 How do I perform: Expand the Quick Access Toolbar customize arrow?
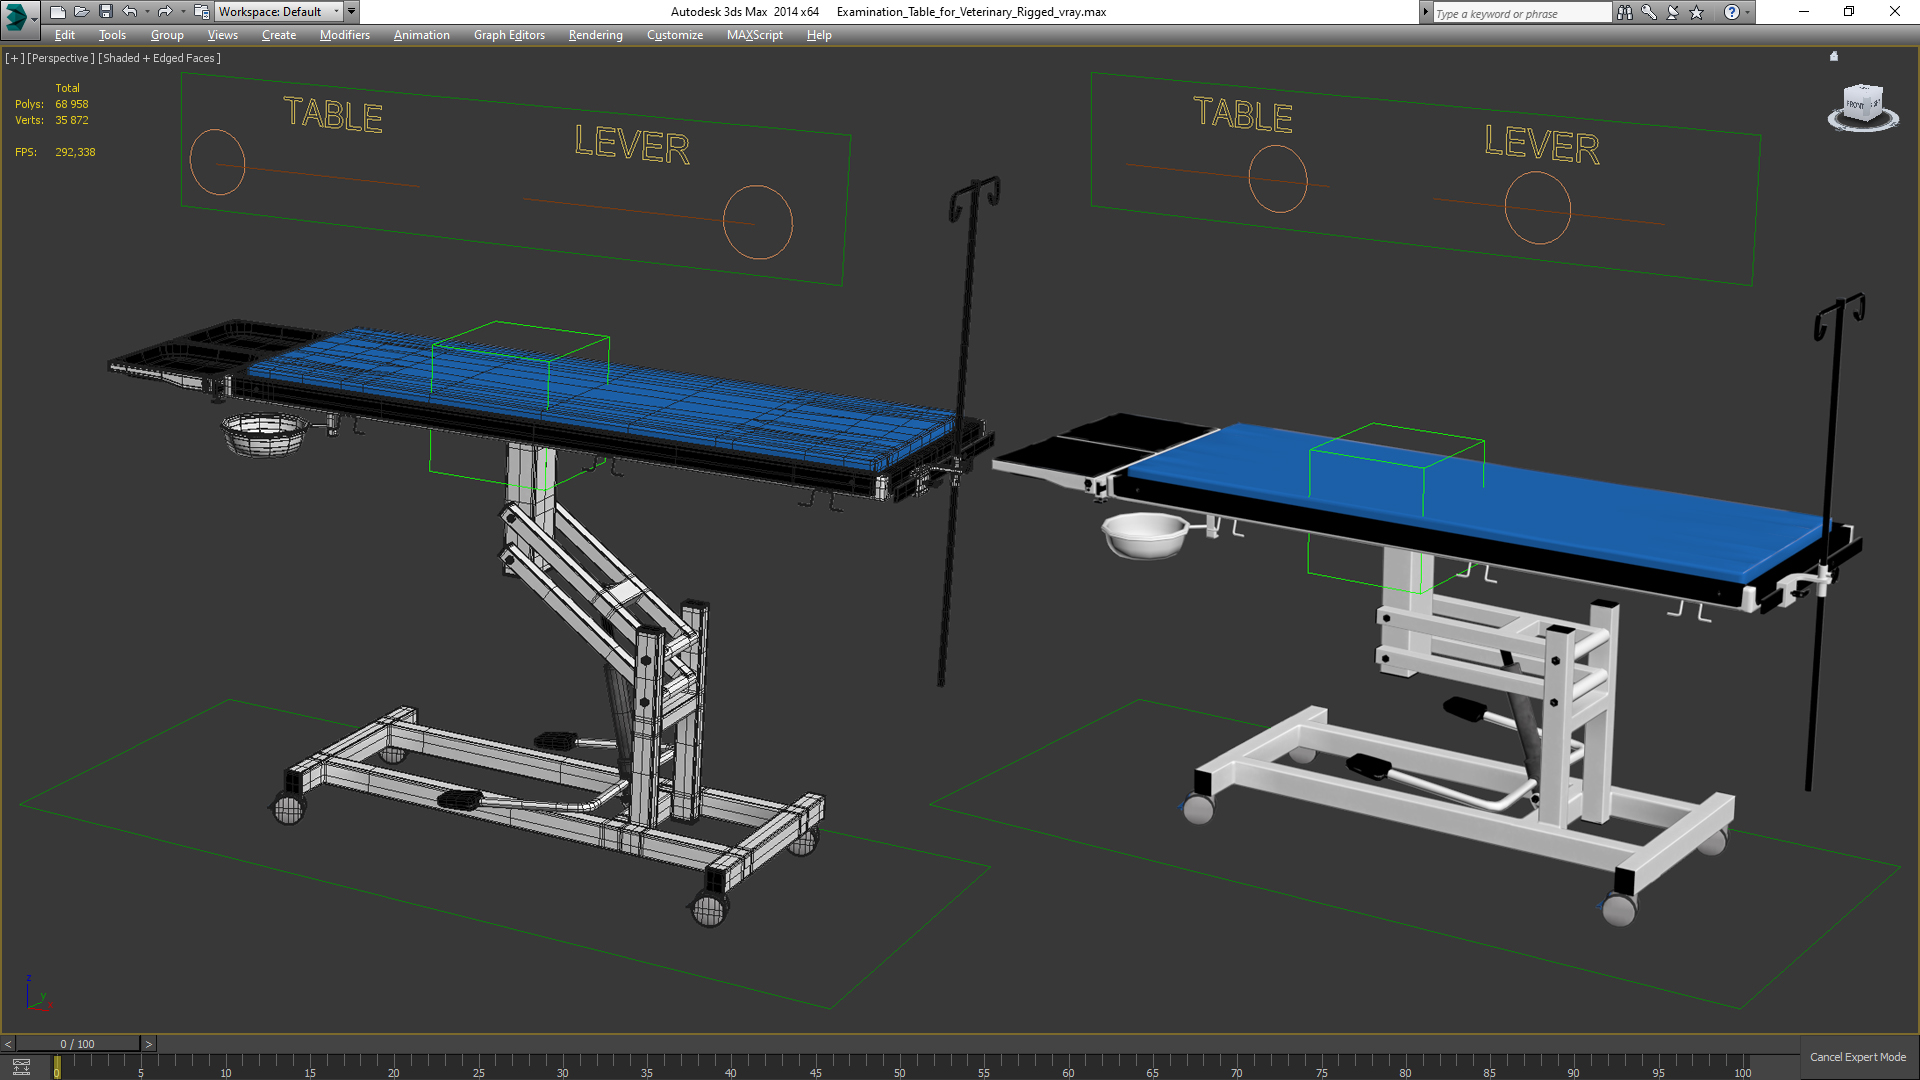[351, 12]
